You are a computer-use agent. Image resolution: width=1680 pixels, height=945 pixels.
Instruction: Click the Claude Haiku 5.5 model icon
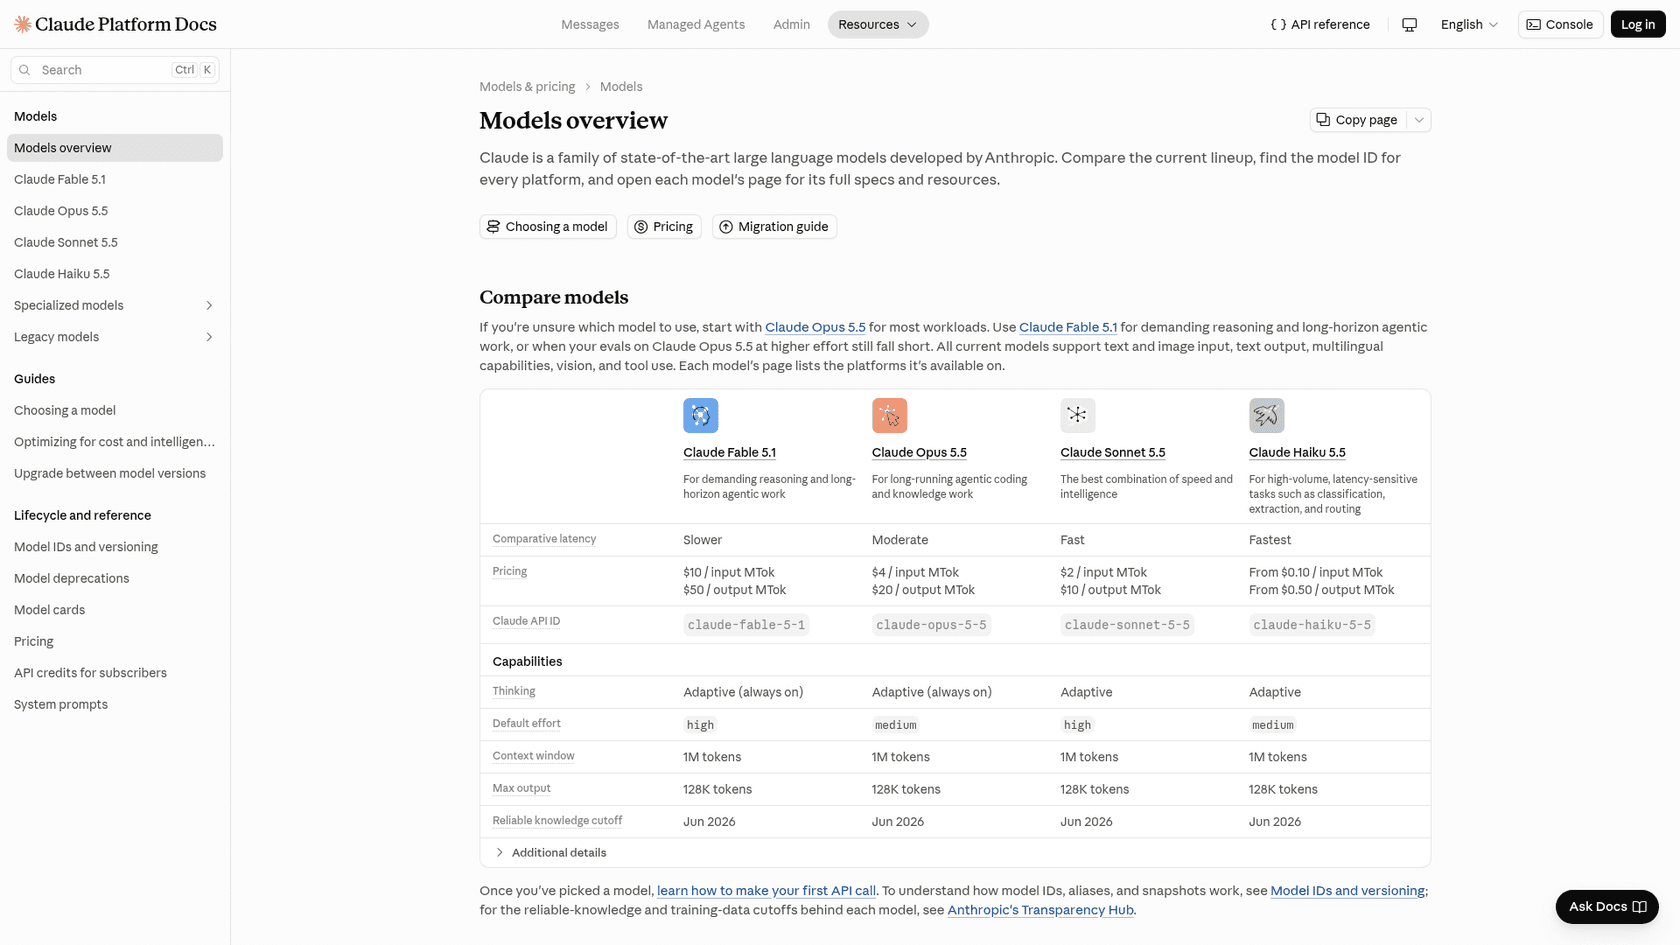[1266, 415]
